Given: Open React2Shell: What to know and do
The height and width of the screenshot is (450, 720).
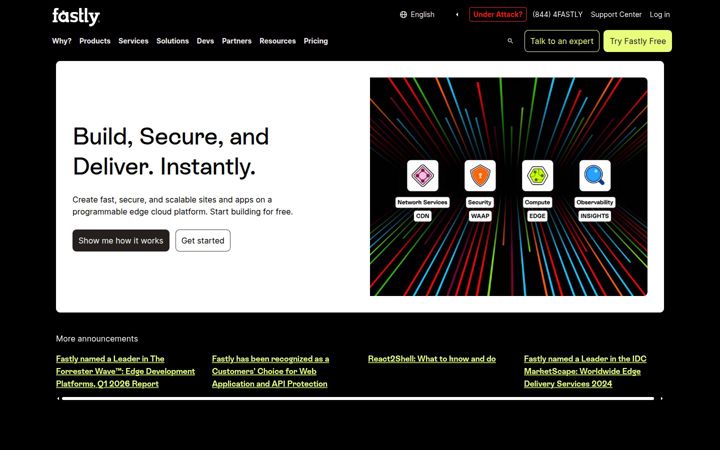Looking at the screenshot, I should click(x=432, y=359).
